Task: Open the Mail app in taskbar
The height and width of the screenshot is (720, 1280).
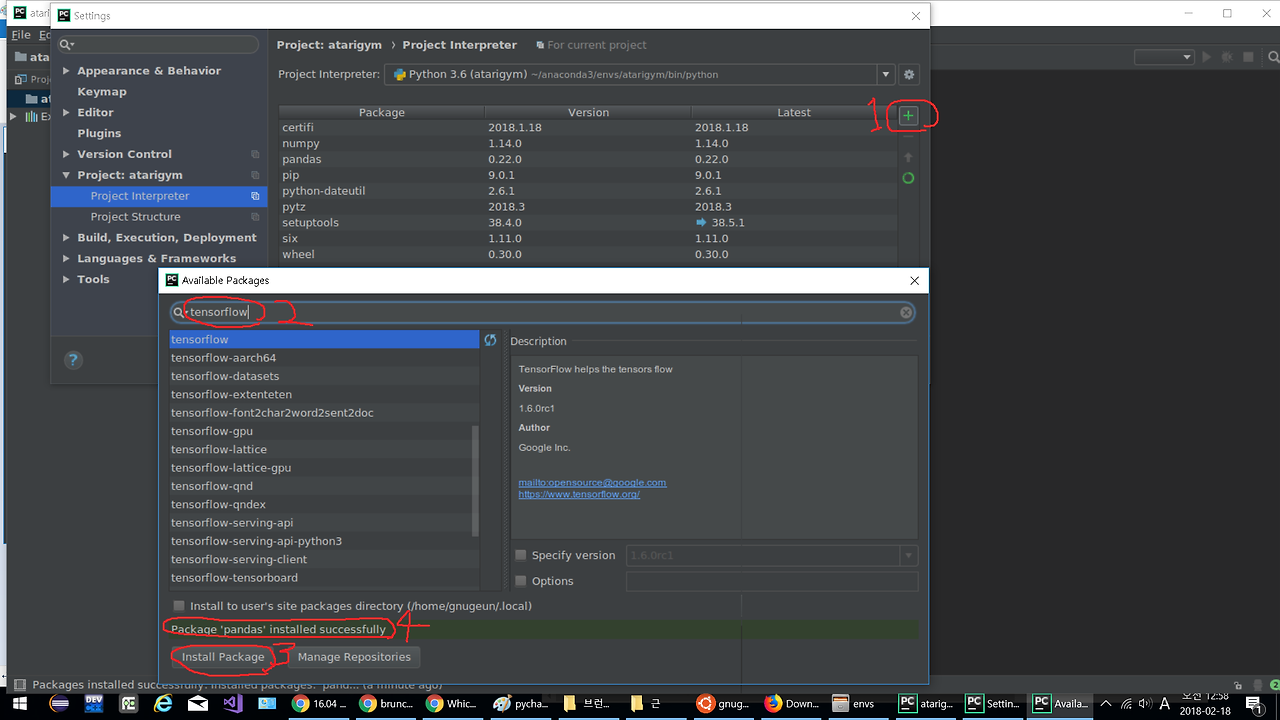Action: click(198, 703)
